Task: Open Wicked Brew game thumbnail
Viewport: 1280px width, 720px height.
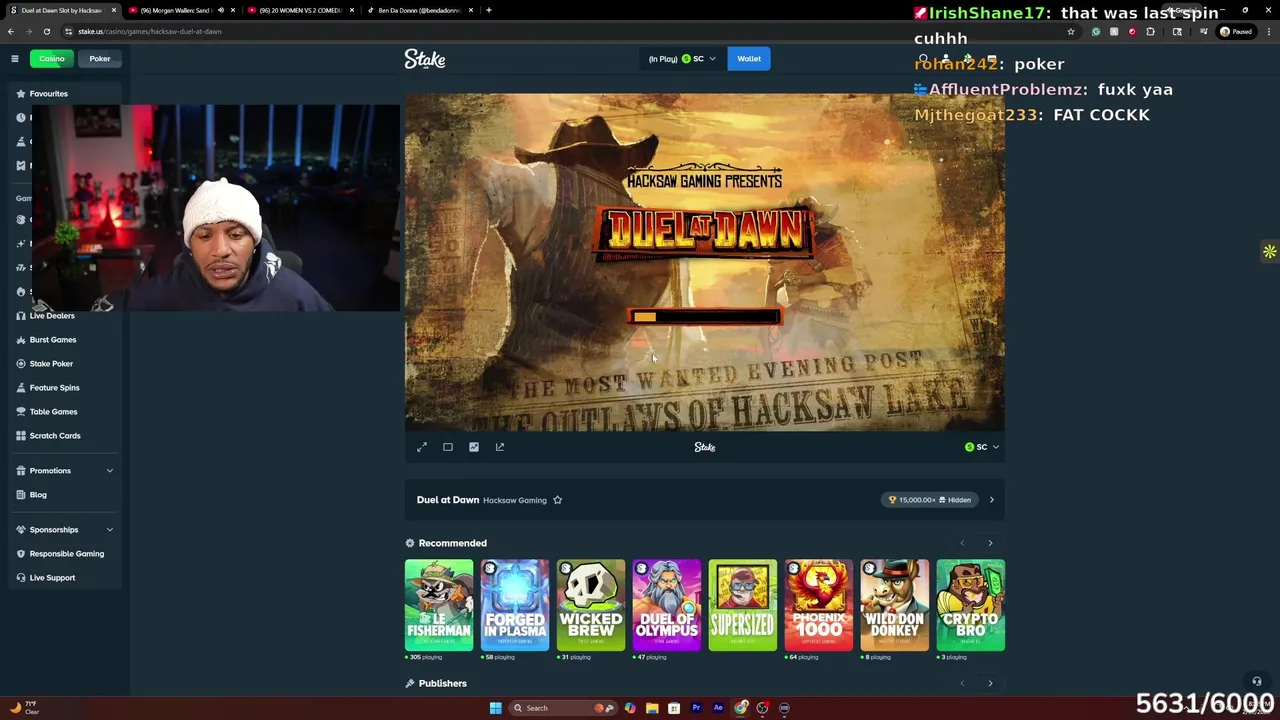Action: (x=591, y=605)
